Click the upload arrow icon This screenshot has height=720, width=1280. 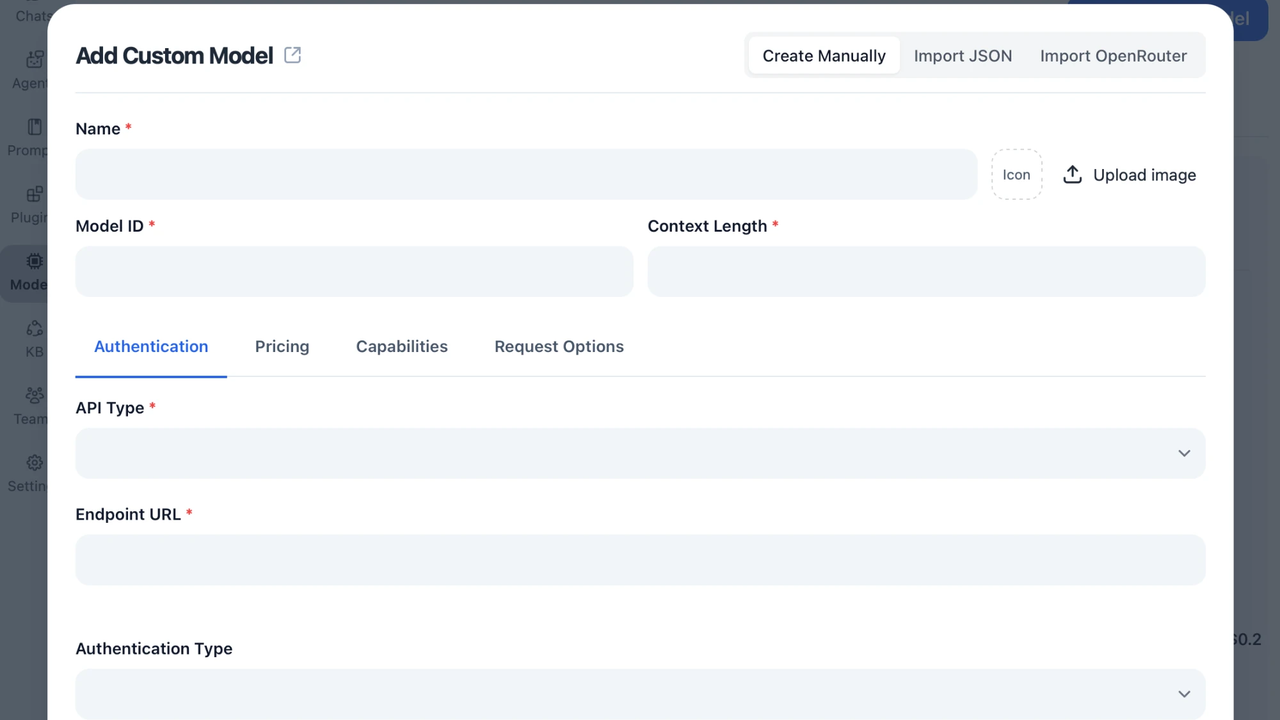[1072, 175]
